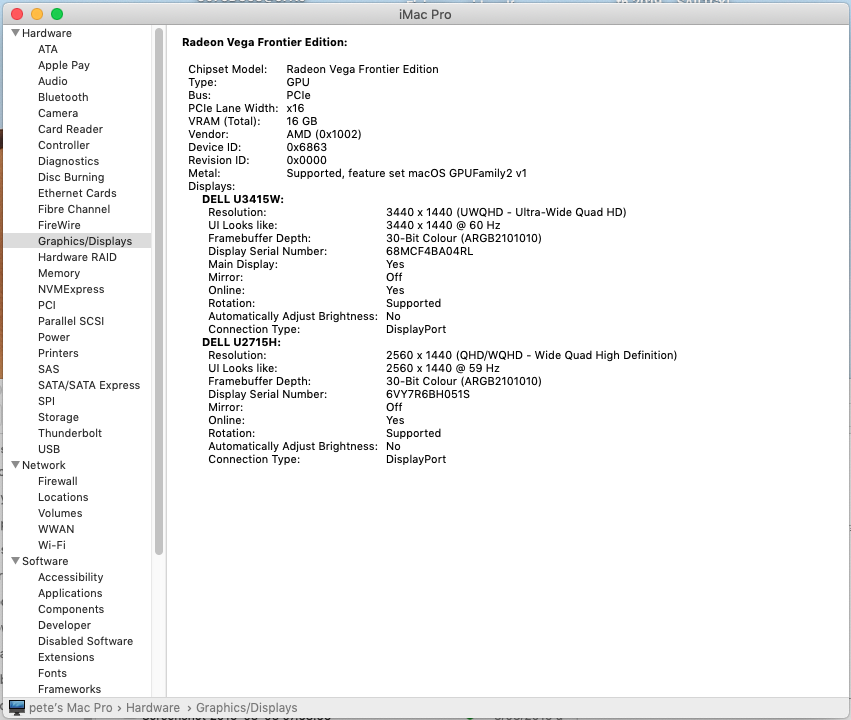The height and width of the screenshot is (720, 851).
Task: Open the Camera entry
Action: coord(58,113)
